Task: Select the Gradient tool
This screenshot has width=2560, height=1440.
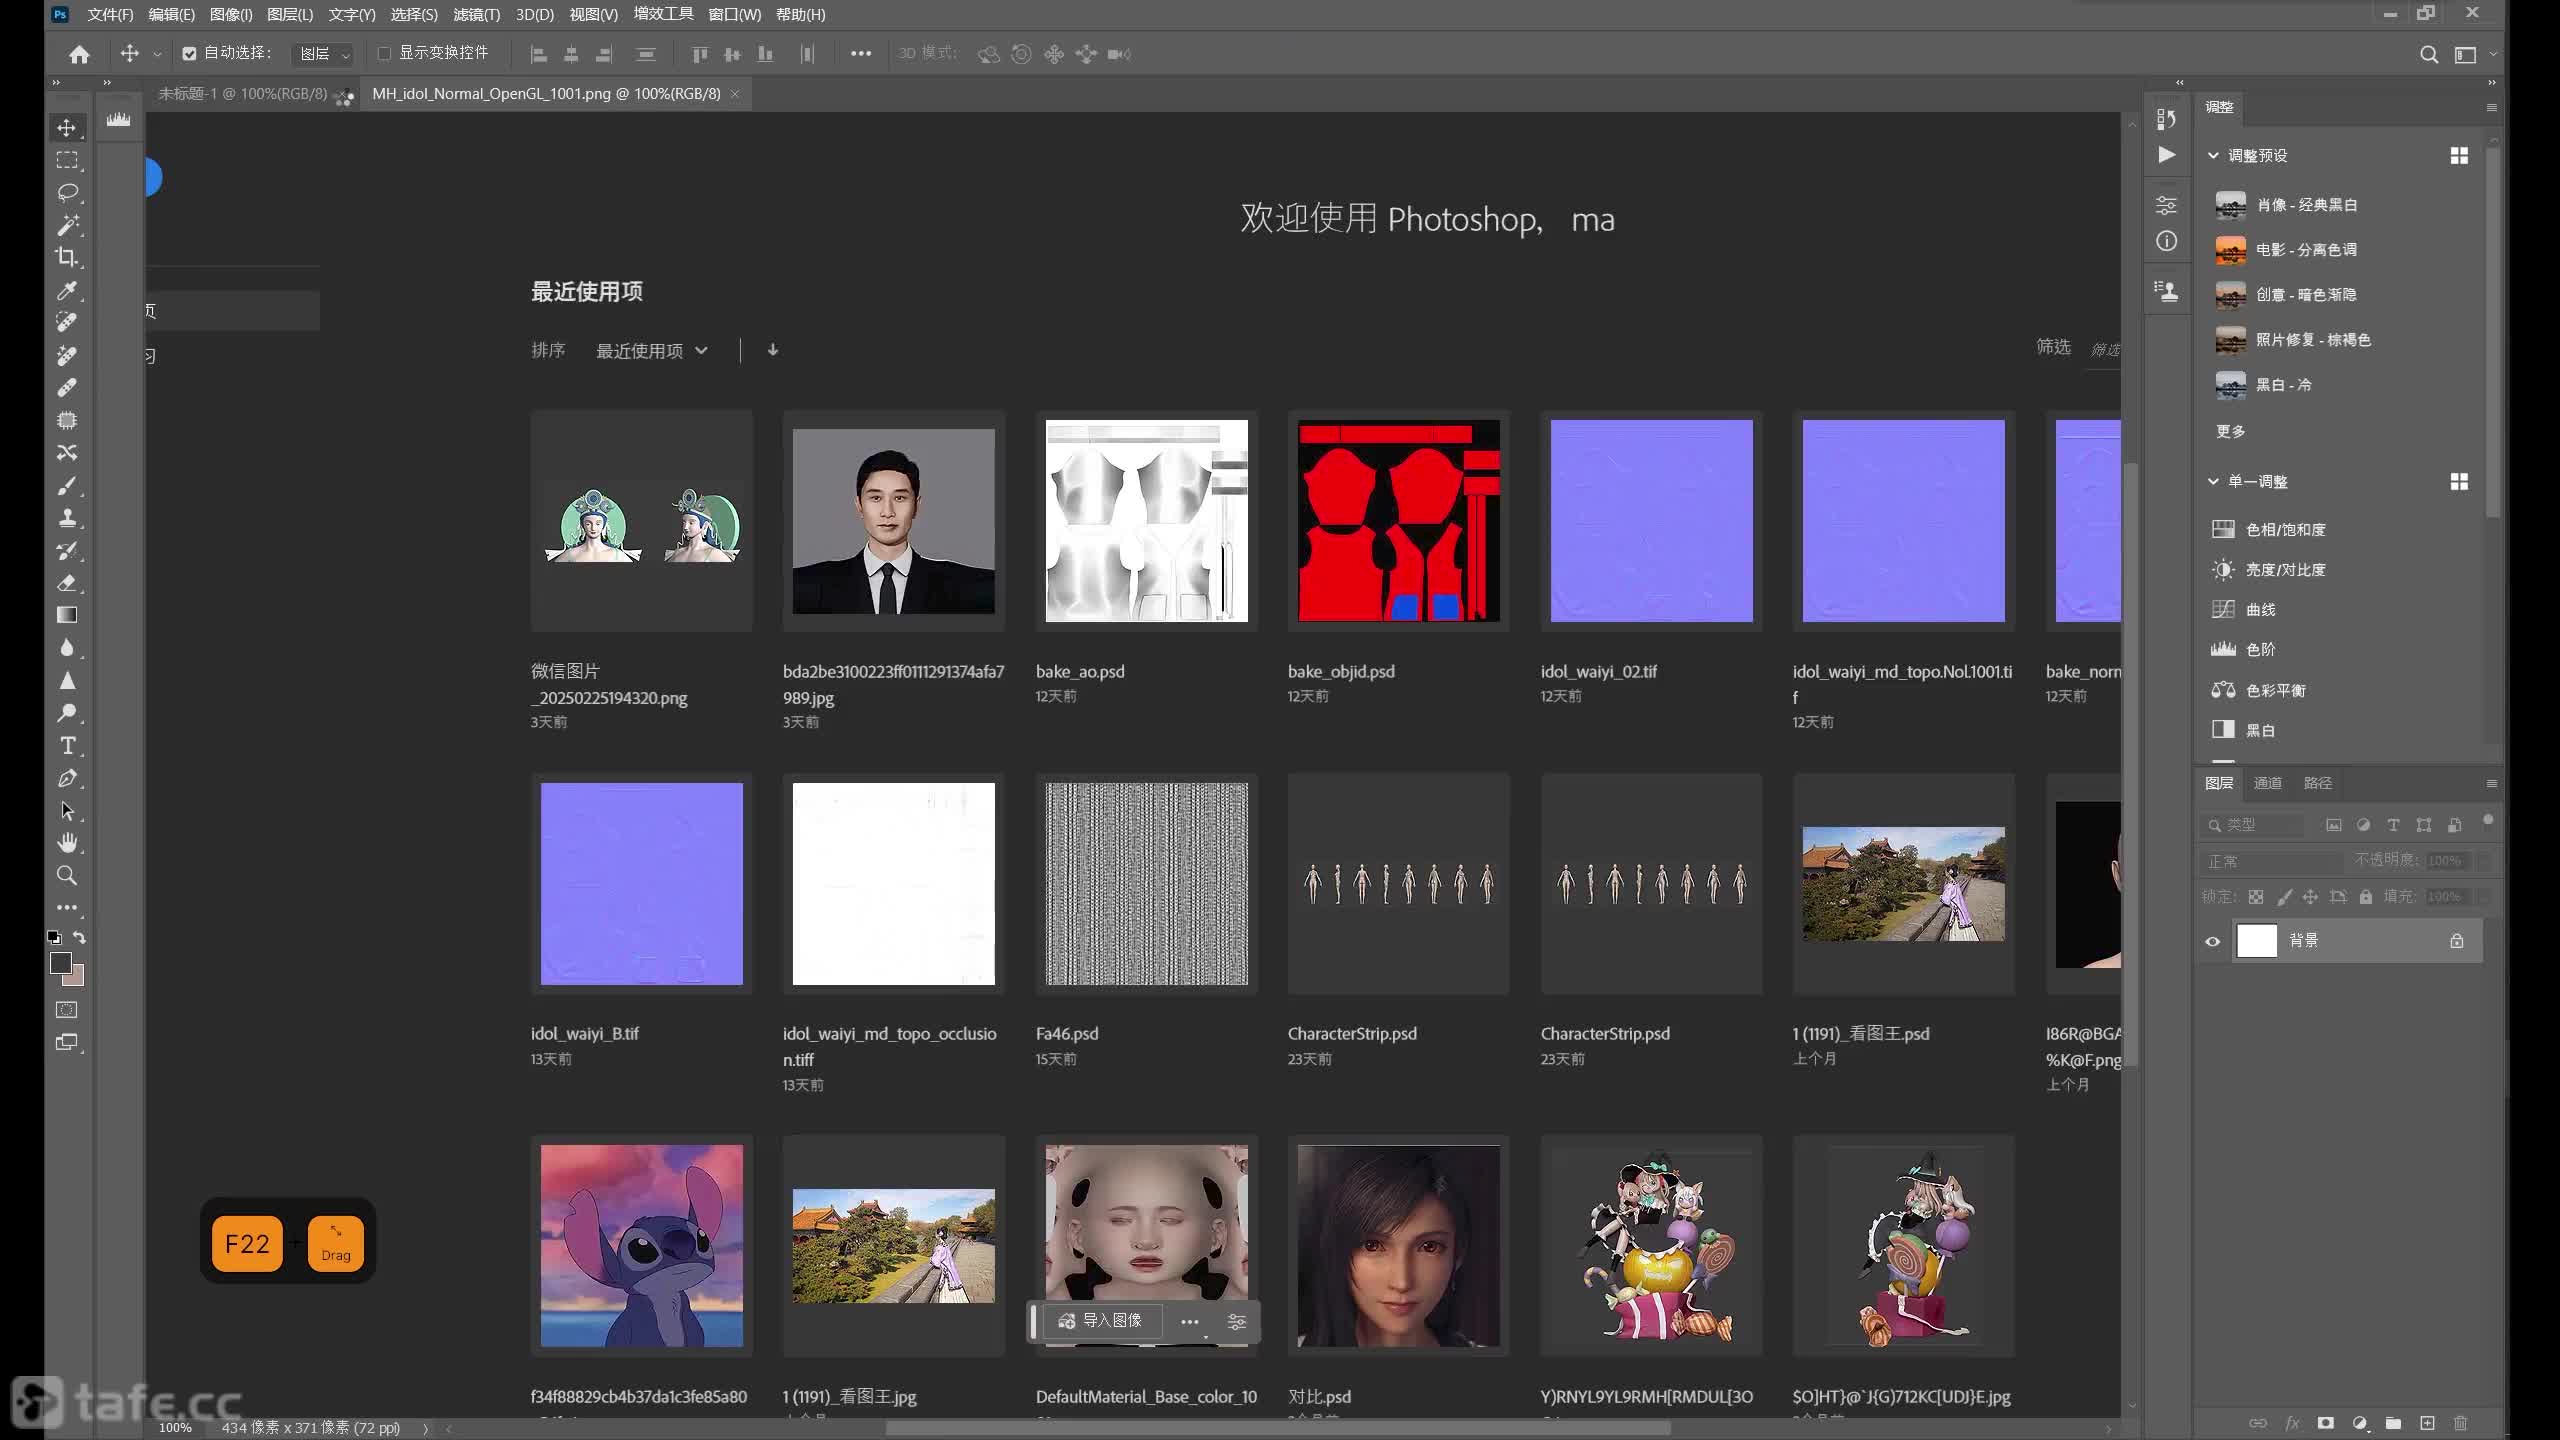Action: [67, 615]
